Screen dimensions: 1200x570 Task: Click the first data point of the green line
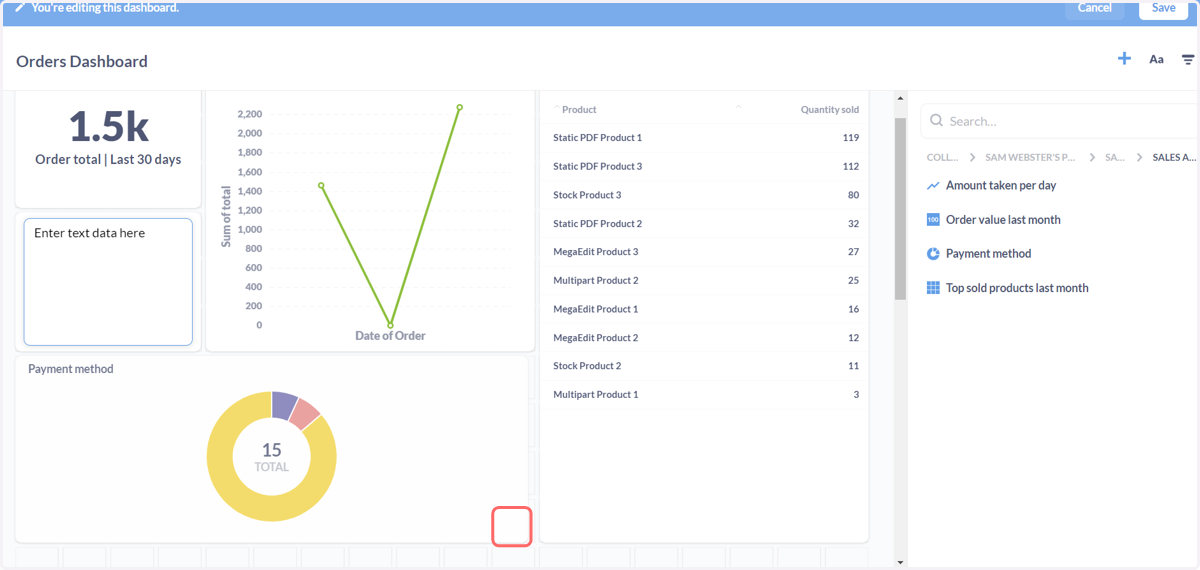pos(321,185)
